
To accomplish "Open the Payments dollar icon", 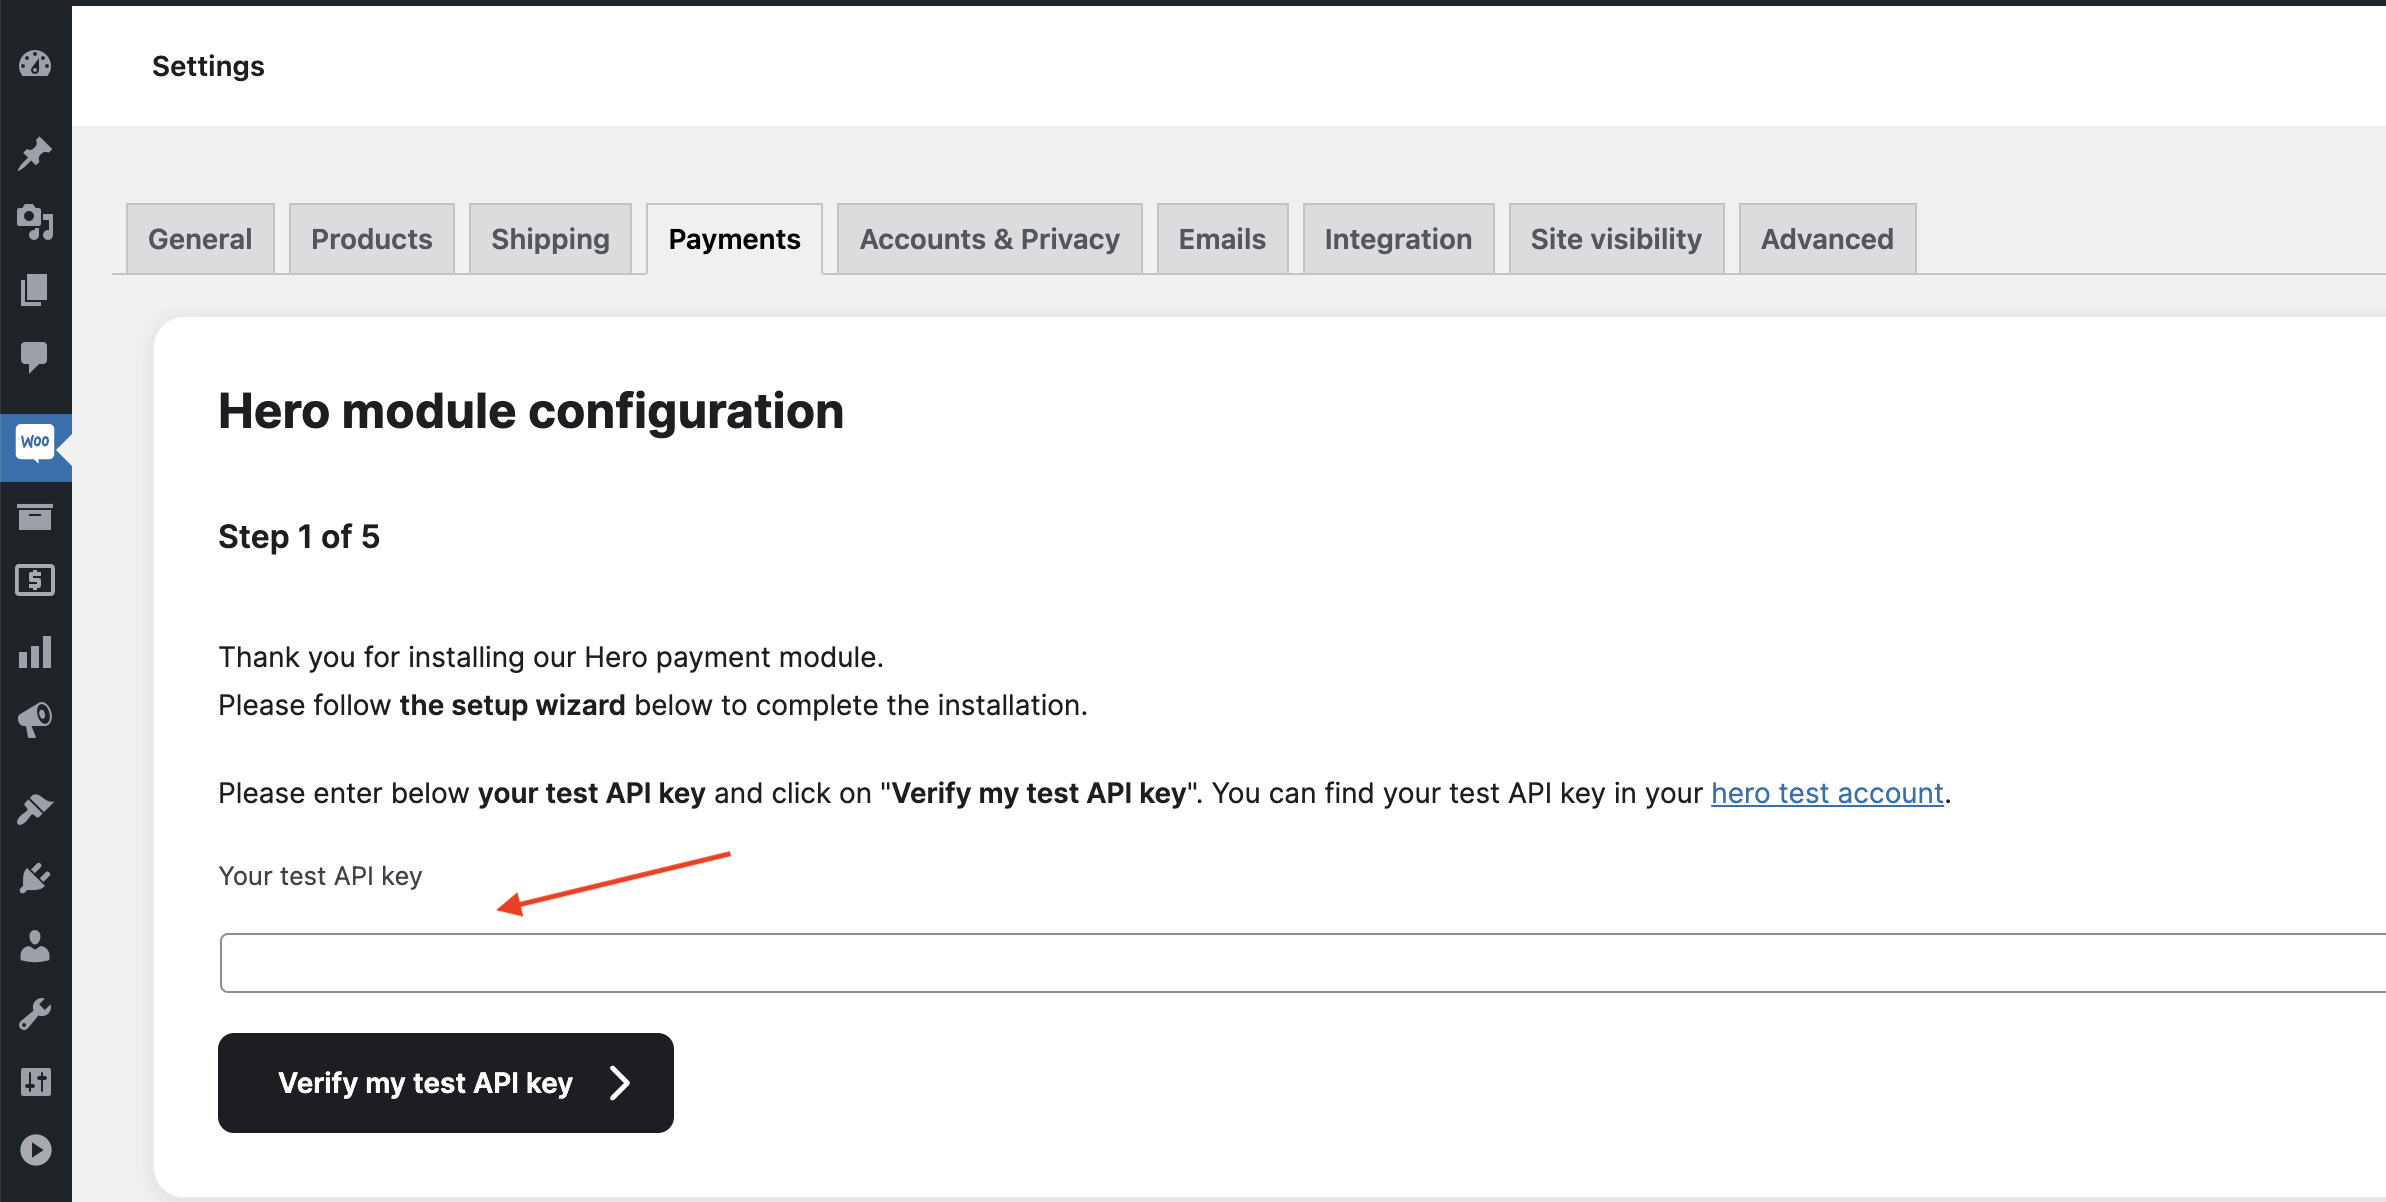I will (x=35, y=580).
